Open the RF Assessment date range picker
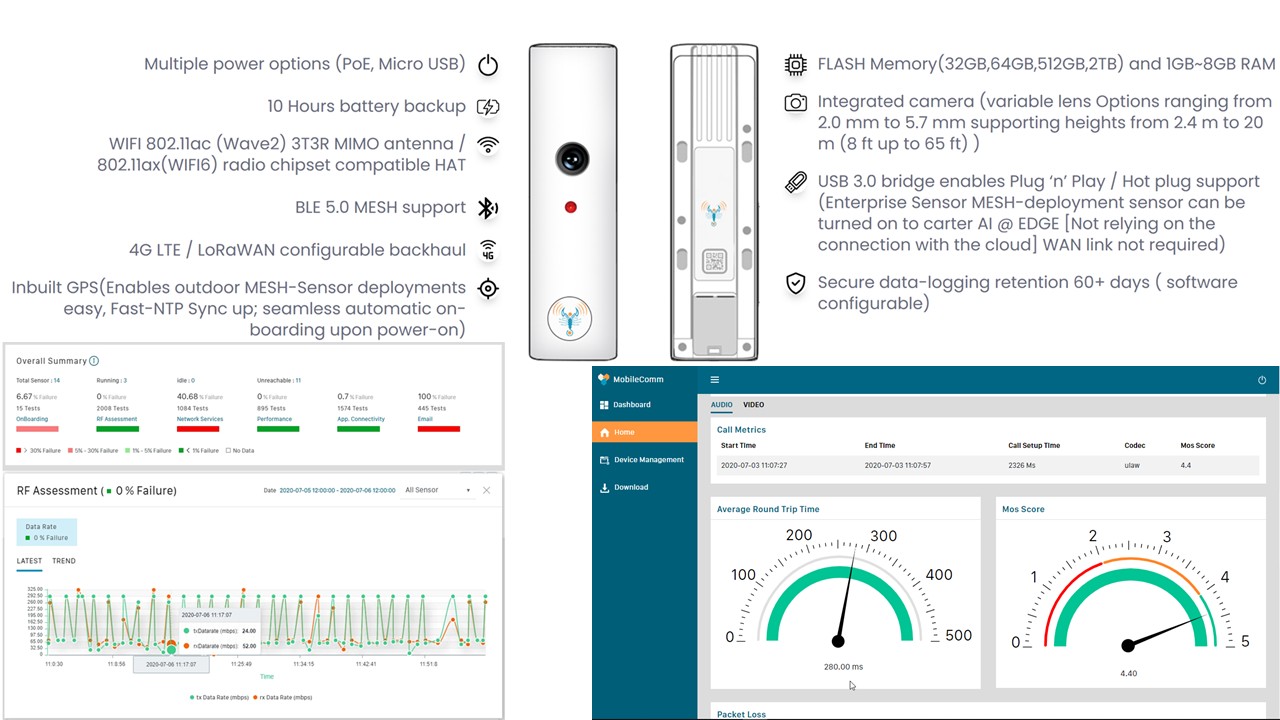Screen dimensions: 1280x720 coord(337,490)
